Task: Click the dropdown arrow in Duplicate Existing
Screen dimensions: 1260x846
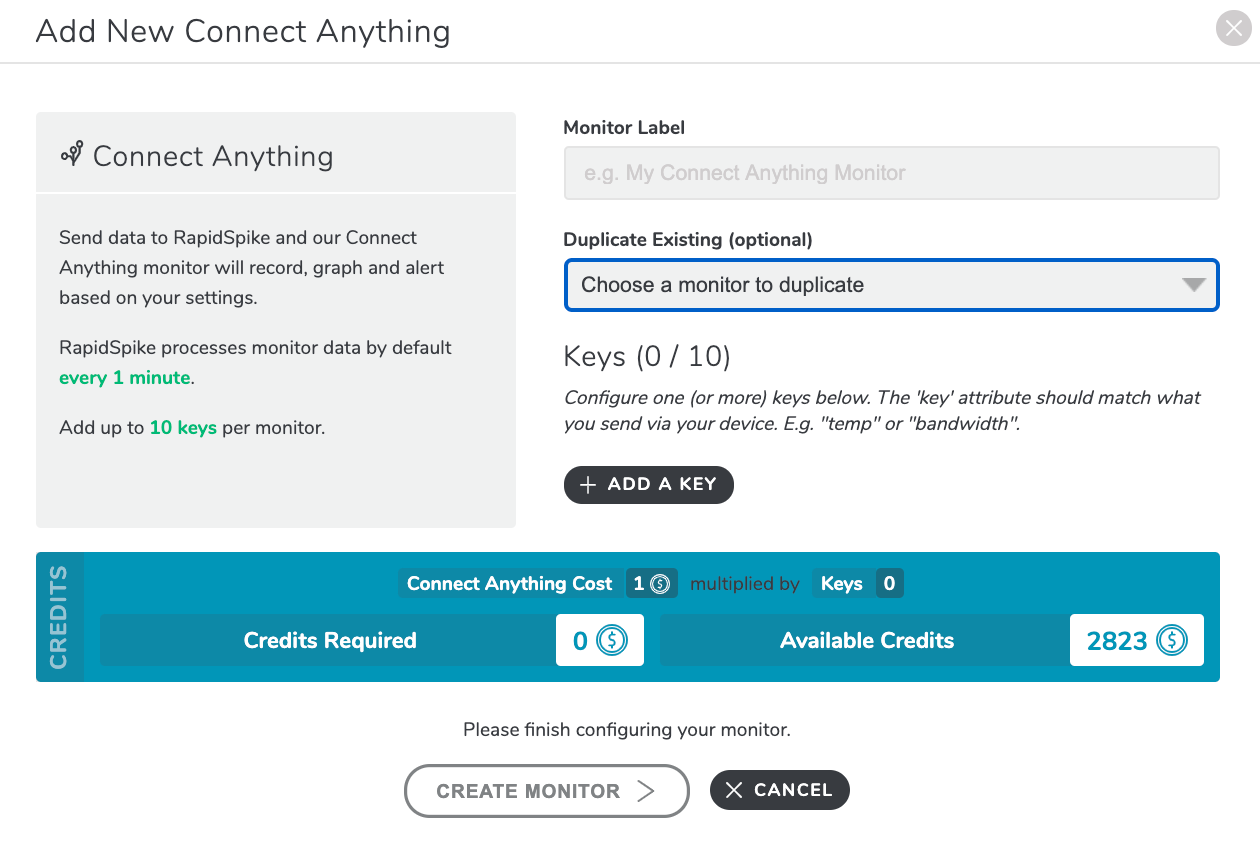Action: click(1193, 285)
